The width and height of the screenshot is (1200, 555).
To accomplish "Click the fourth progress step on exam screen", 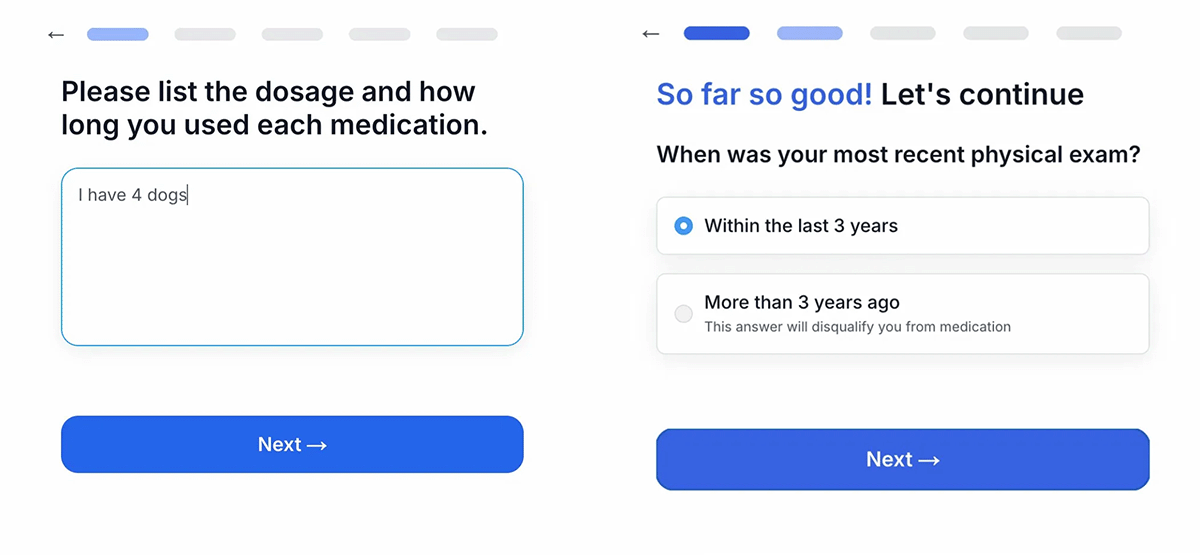I will [x=996, y=33].
